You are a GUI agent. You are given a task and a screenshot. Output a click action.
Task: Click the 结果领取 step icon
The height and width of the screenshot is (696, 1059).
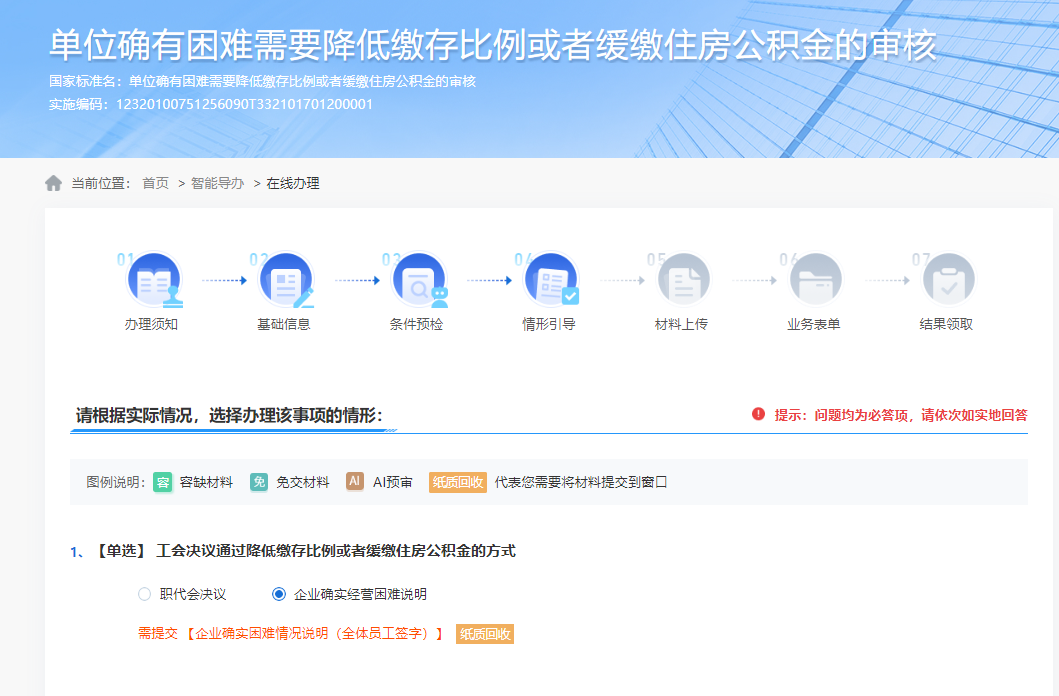(948, 278)
